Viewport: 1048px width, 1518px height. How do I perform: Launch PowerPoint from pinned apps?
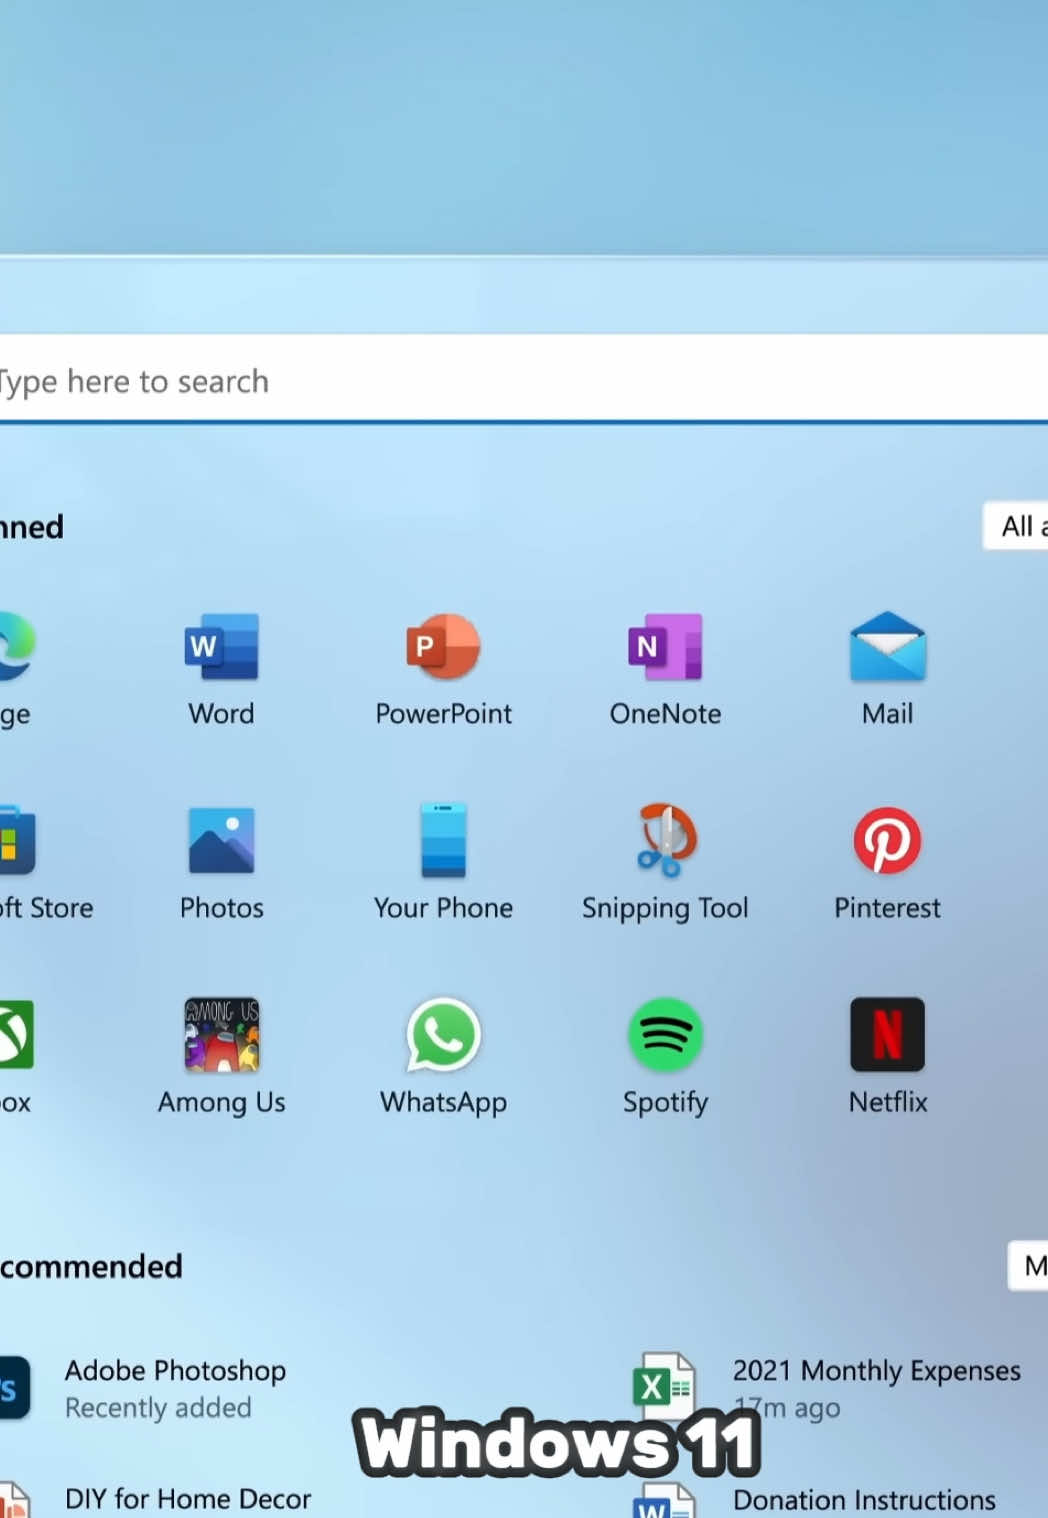point(443,647)
